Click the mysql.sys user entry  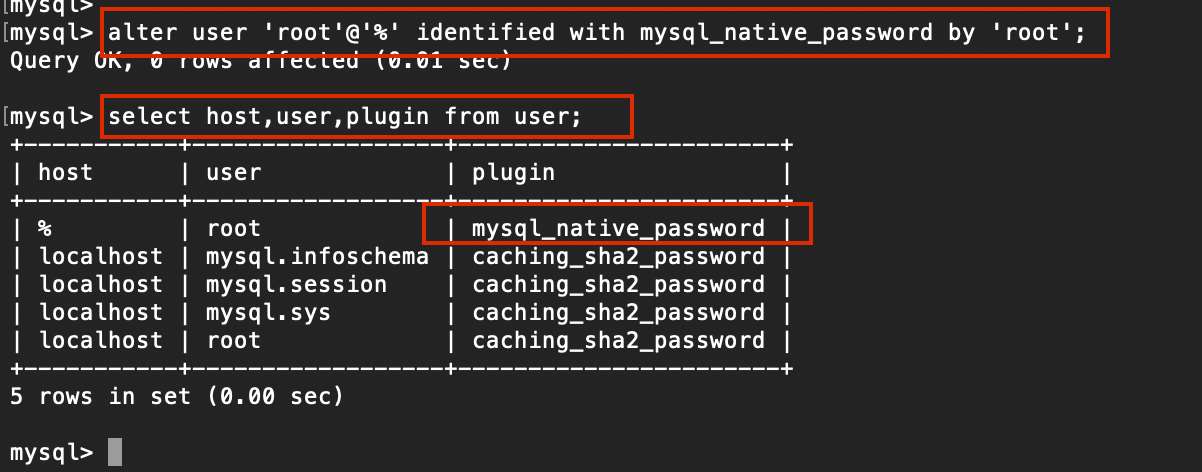click(x=268, y=313)
